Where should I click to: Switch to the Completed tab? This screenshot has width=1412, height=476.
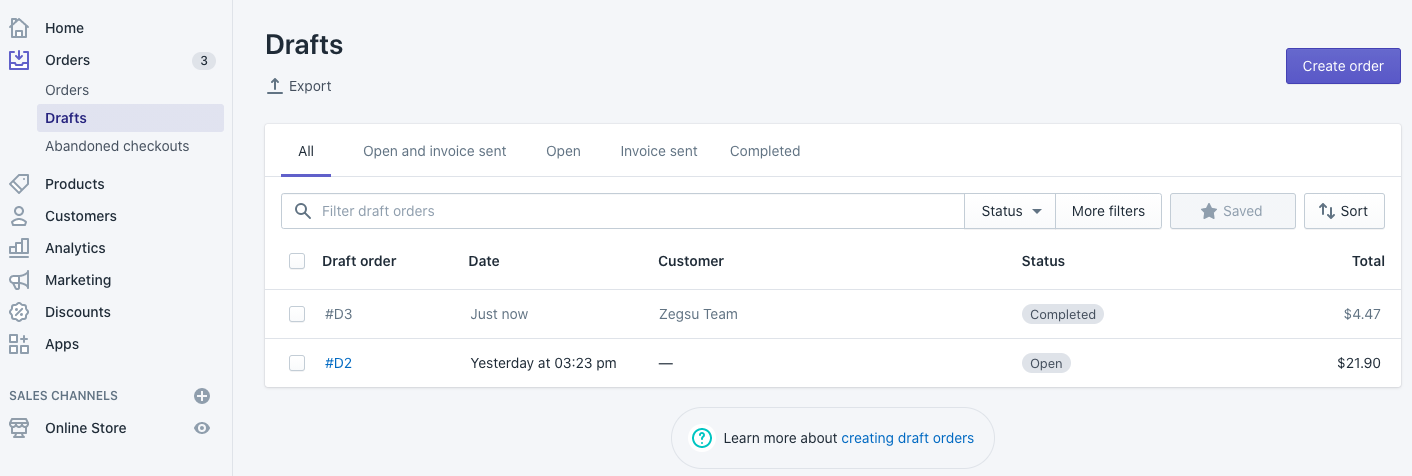coord(764,151)
